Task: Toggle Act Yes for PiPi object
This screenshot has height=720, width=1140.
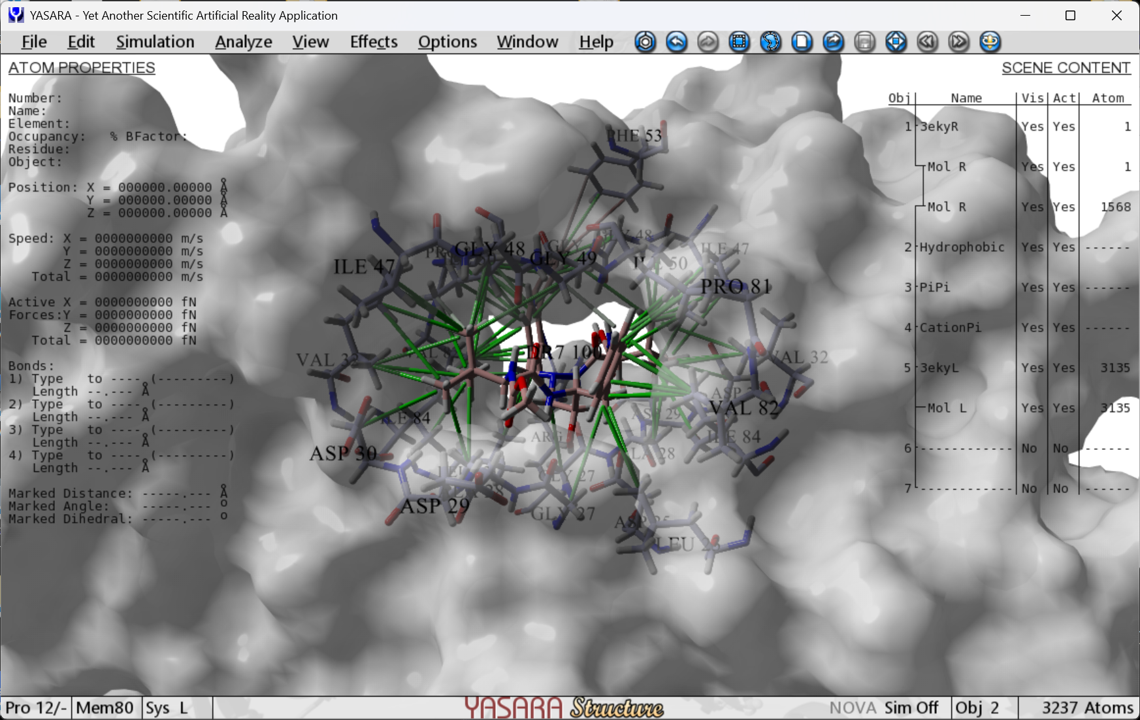Action: click(1064, 287)
